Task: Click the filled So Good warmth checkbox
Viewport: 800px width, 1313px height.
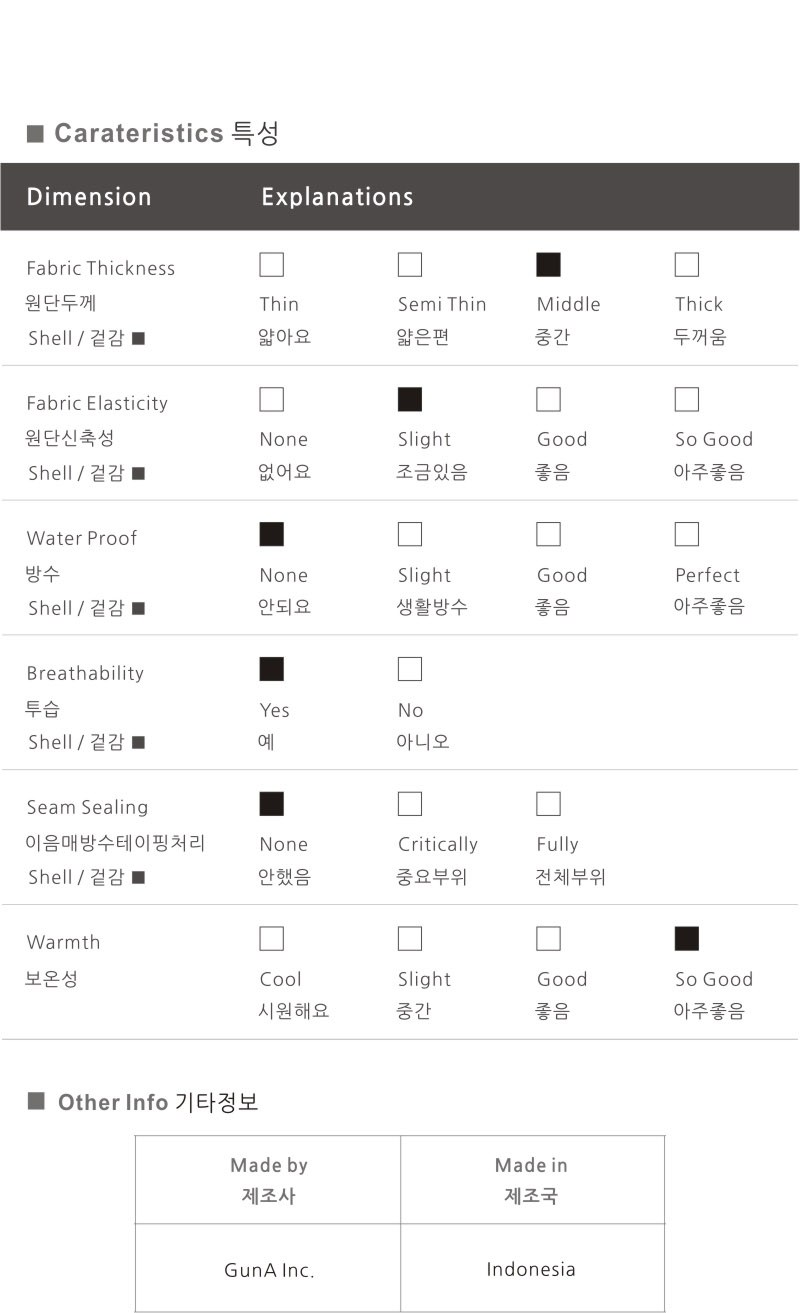Action: pos(686,939)
